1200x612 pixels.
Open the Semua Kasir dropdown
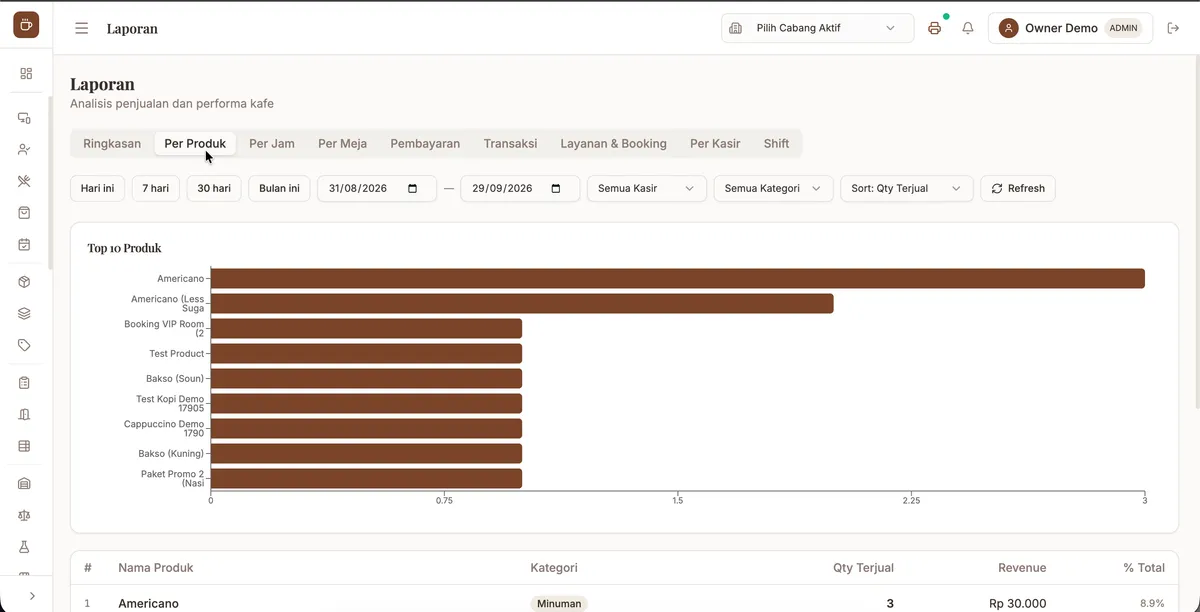point(646,188)
